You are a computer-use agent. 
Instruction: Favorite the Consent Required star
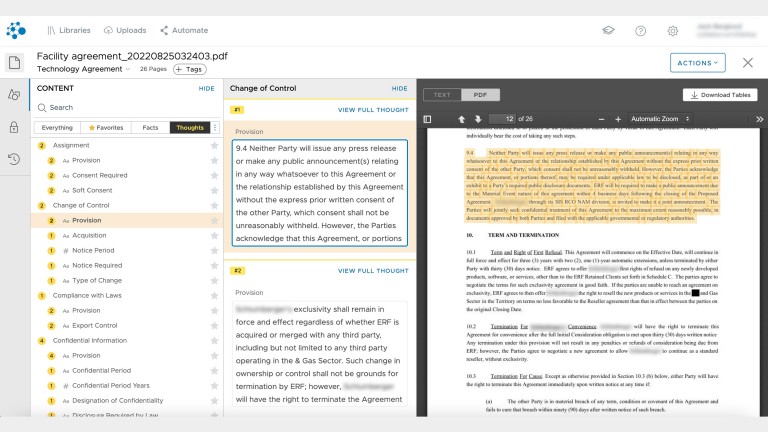point(214,175)
